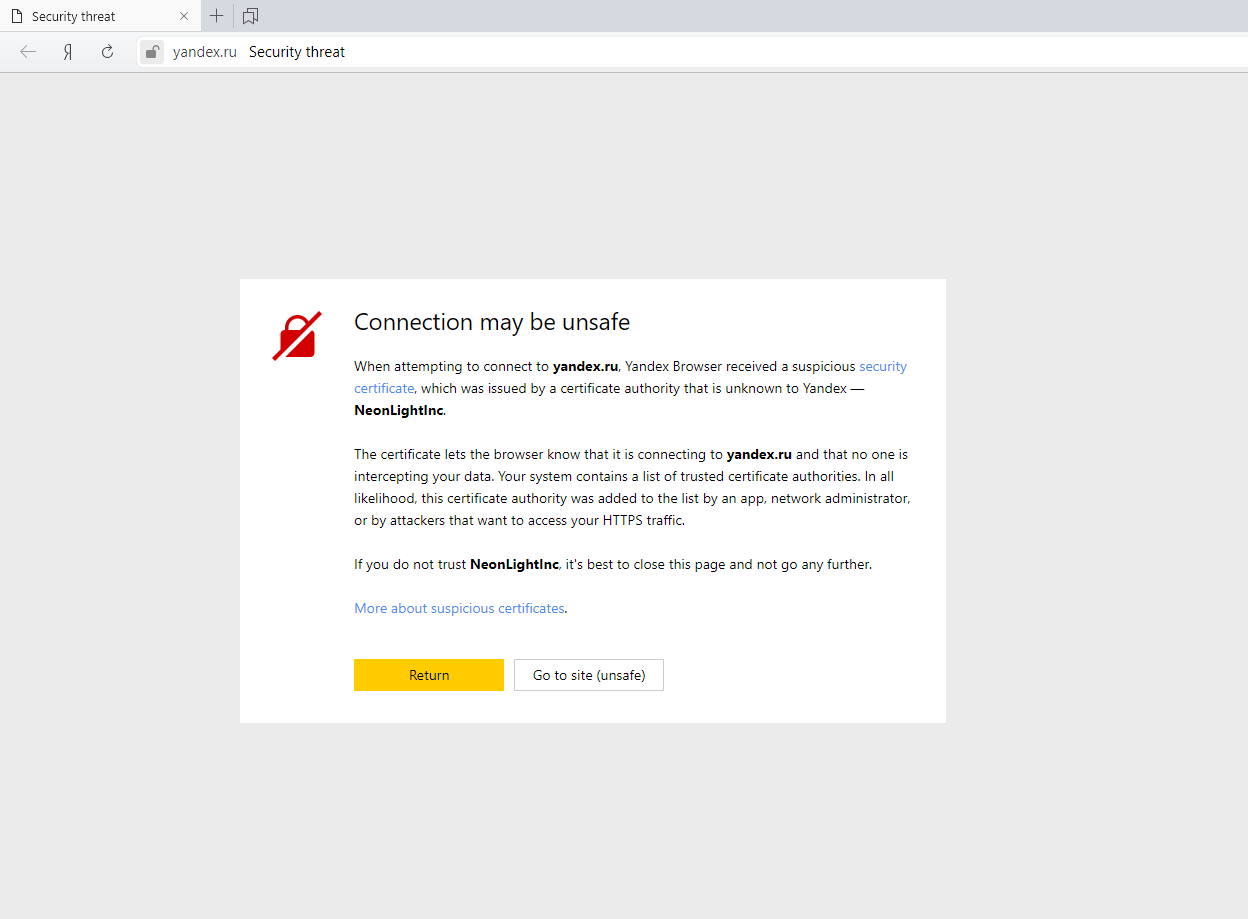Click the page favicon on the Security threat tab
The width and height of the screenshot is (1248, 919).
(x=17, y=15)
